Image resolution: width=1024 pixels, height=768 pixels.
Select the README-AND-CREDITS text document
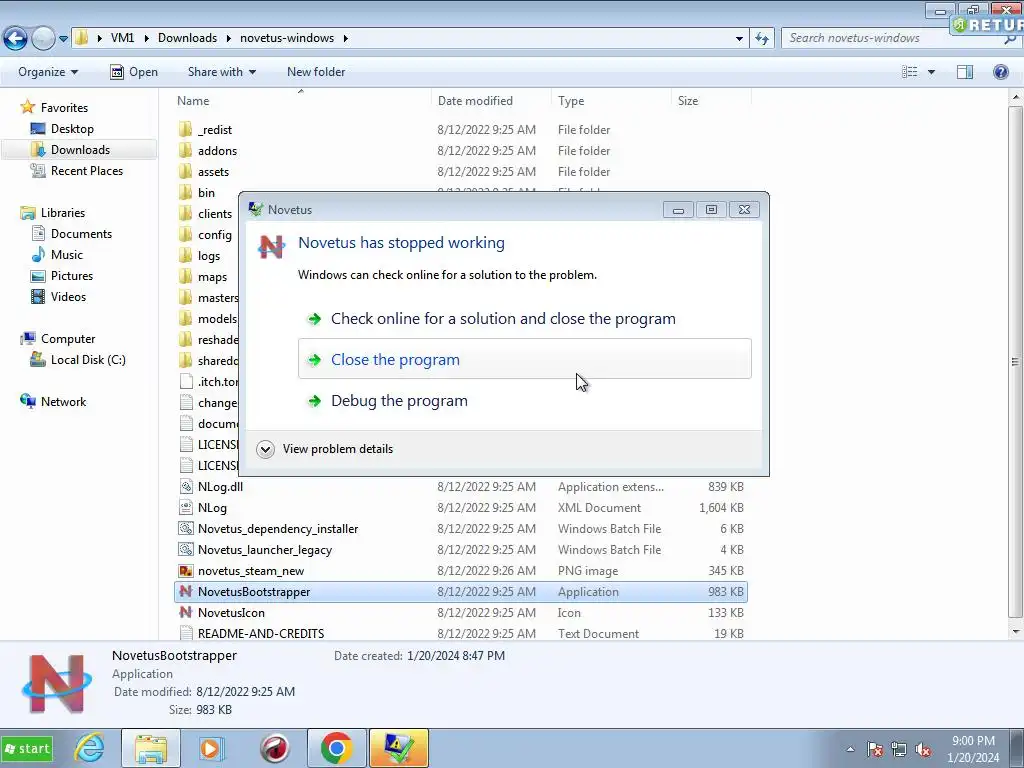(x=261, y=633)
